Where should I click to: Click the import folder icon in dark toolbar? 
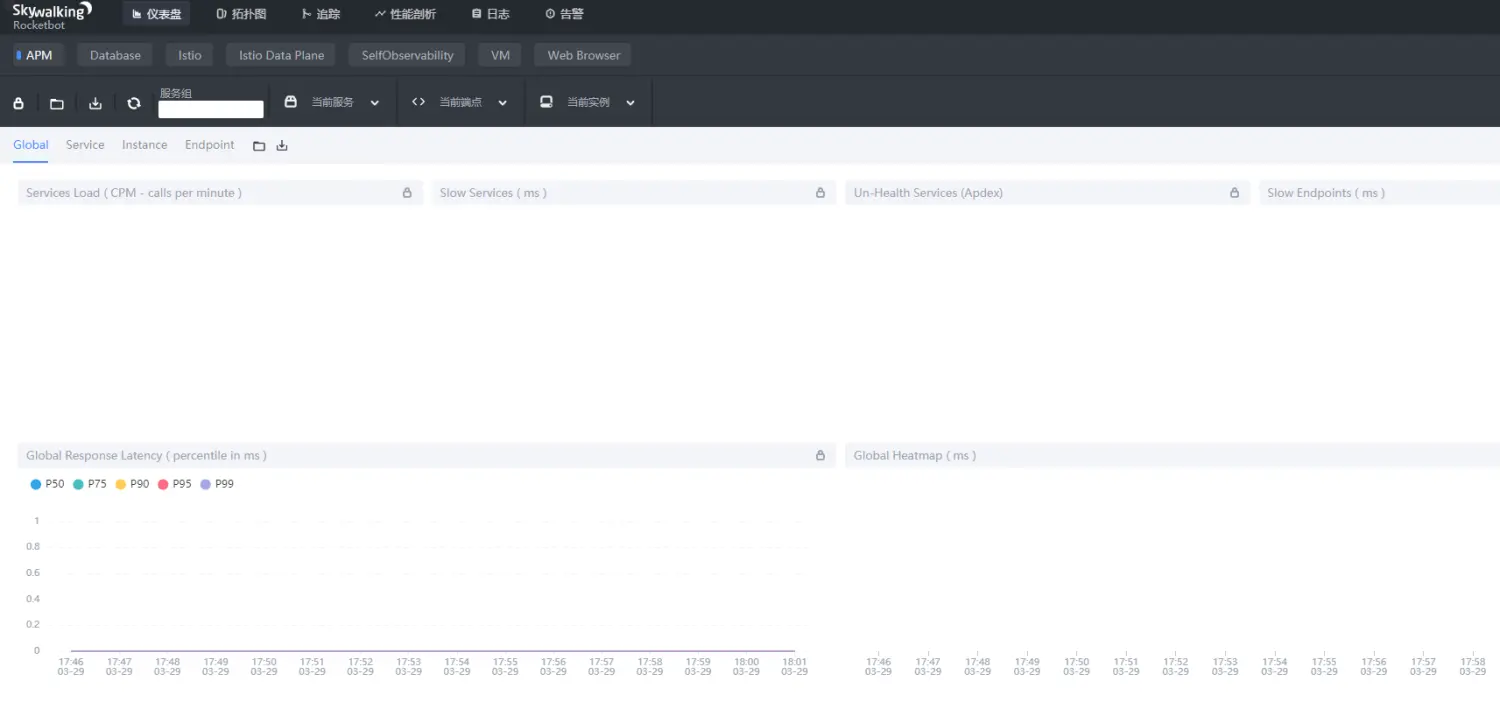coord(57,103)
